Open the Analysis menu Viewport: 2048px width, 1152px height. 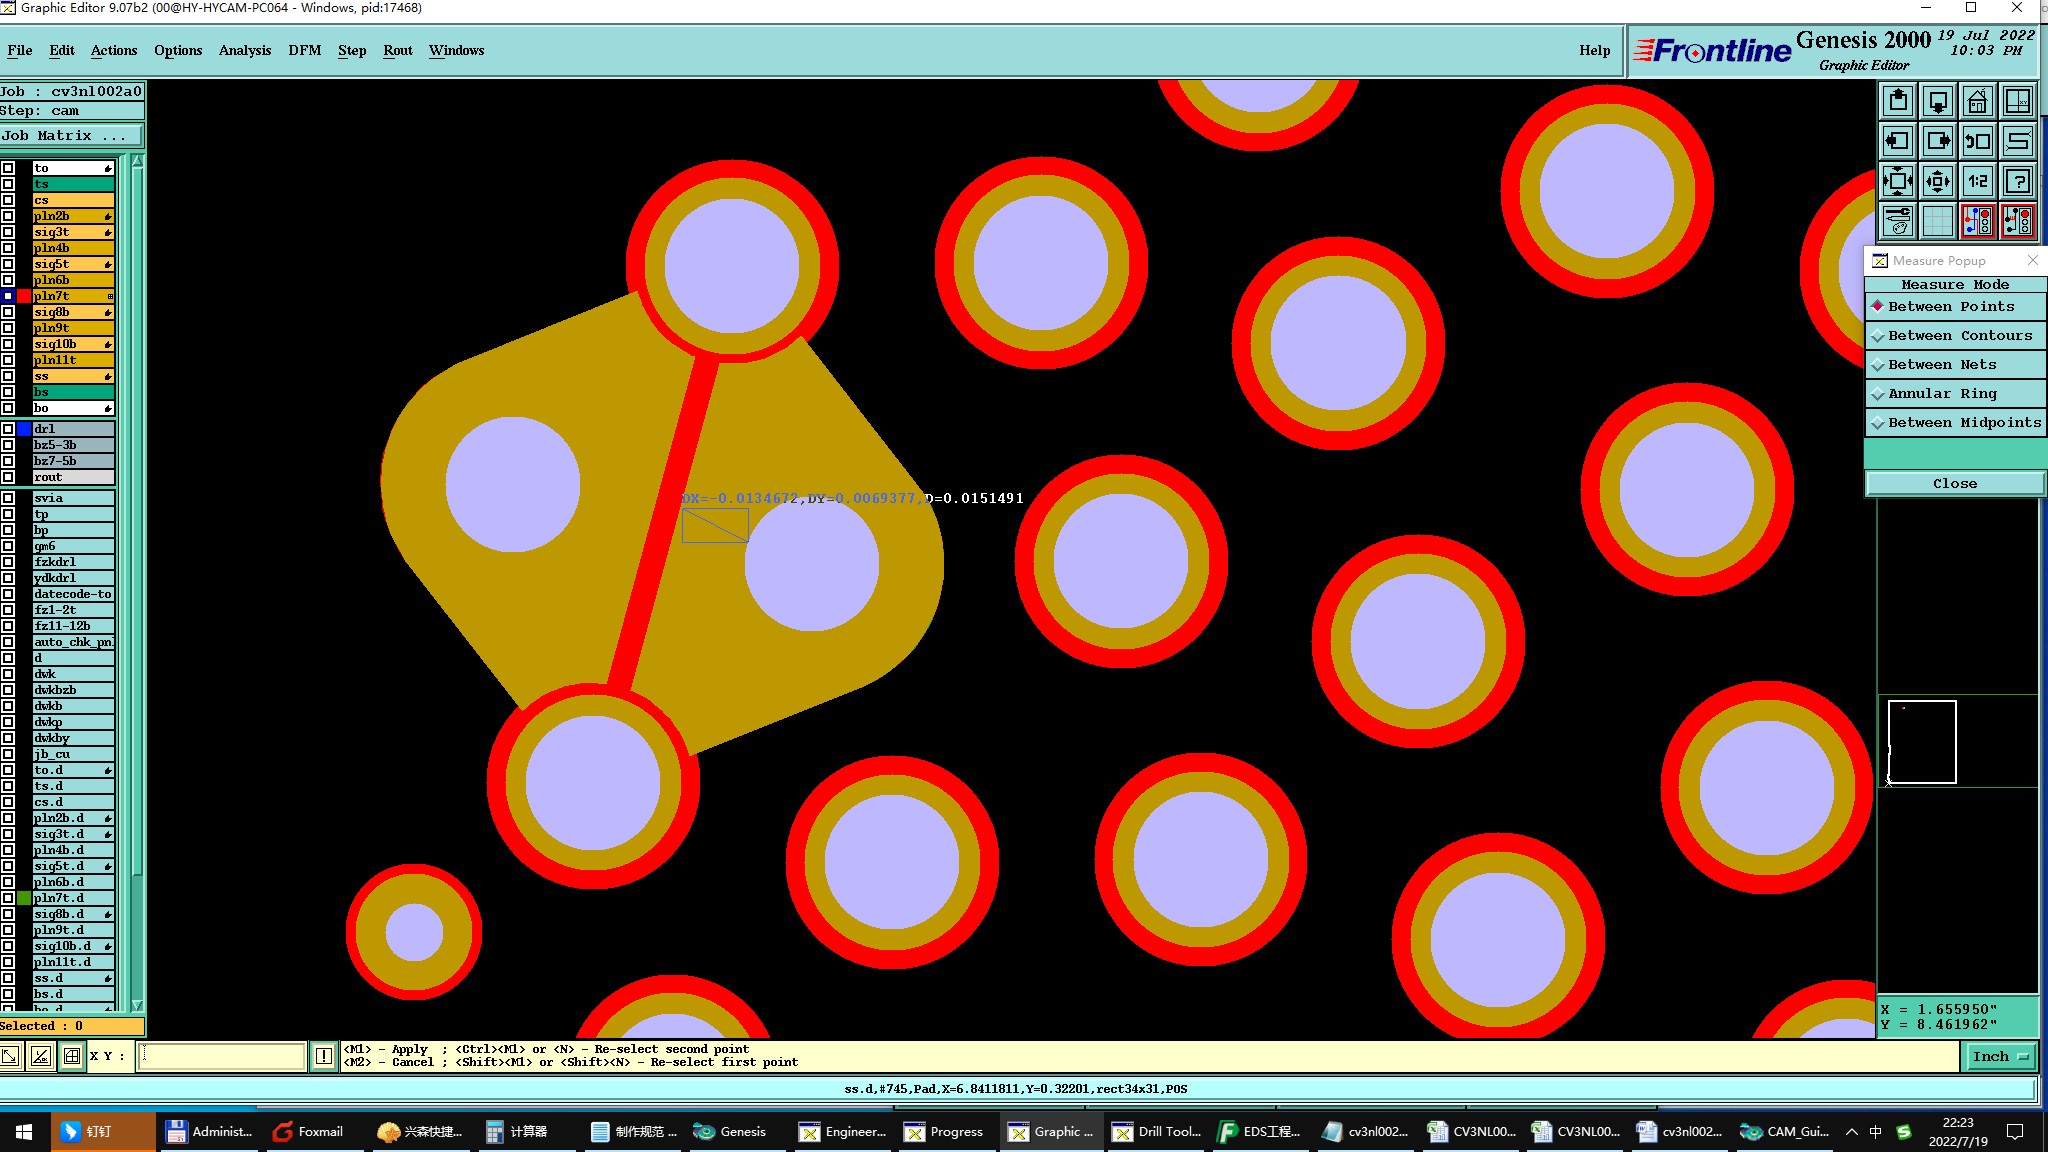pyautogui.click(x=244, y=51)
